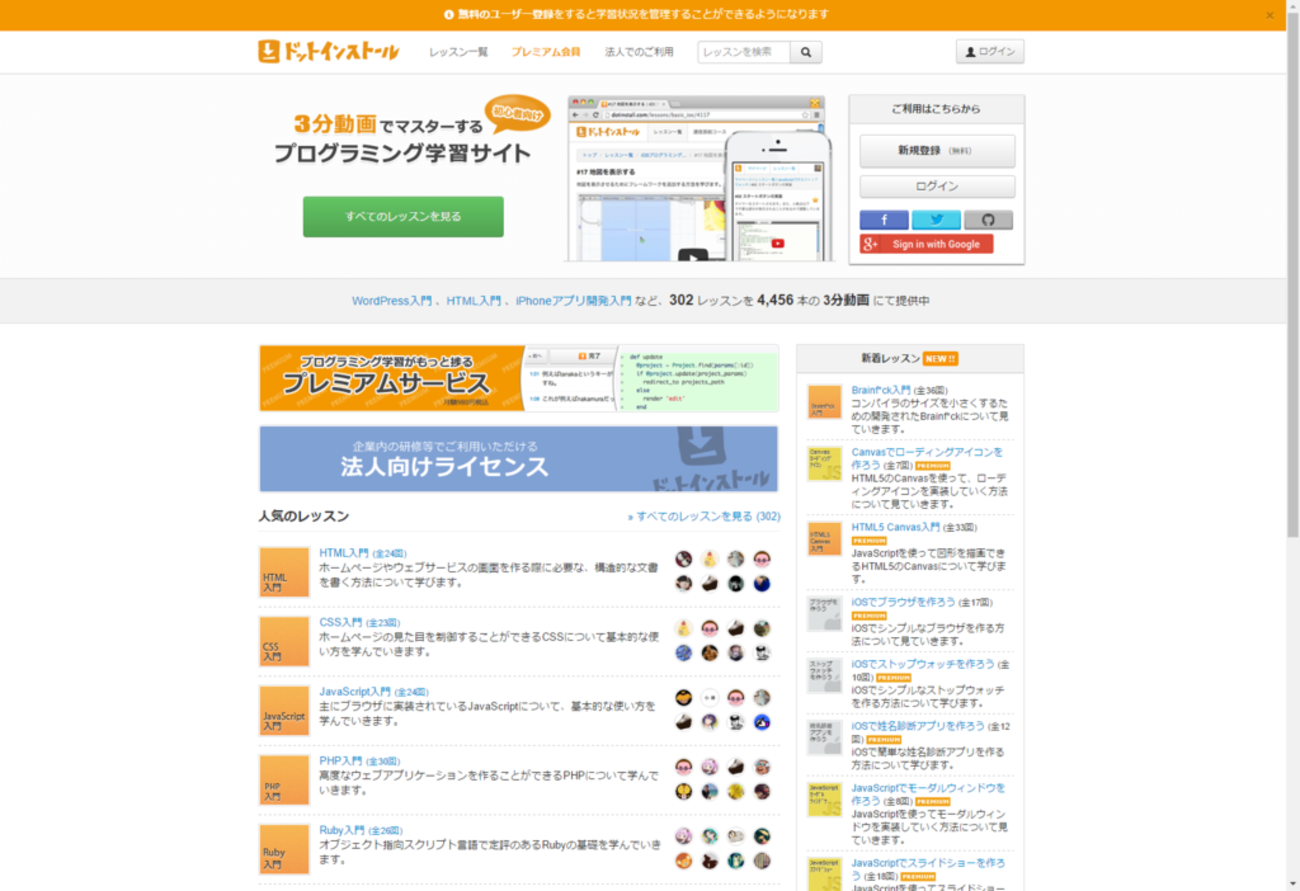Open the Ruby入門 lesson title

(x=342, y=831)
